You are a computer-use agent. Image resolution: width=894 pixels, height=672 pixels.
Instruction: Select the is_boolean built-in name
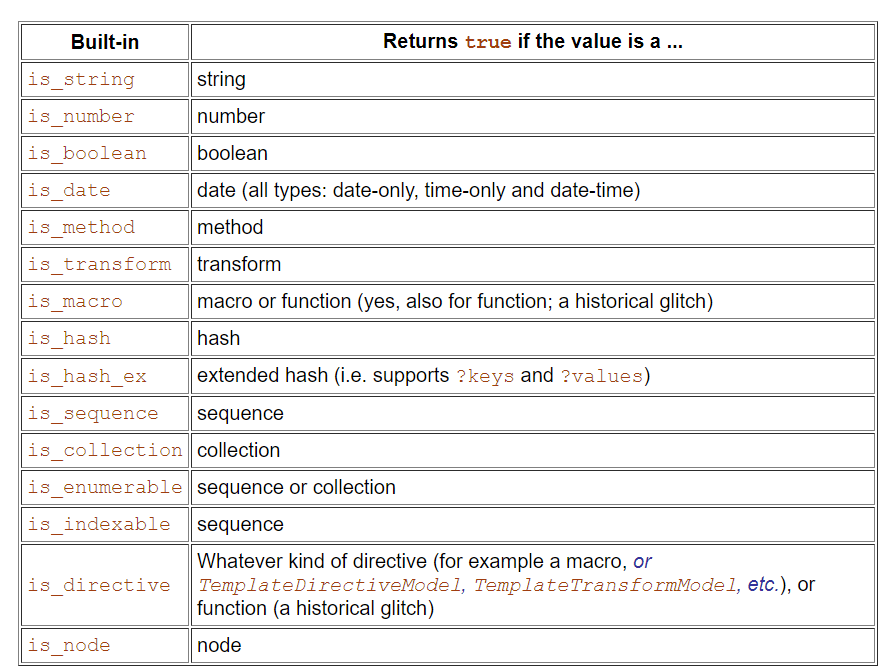point(86,154)
